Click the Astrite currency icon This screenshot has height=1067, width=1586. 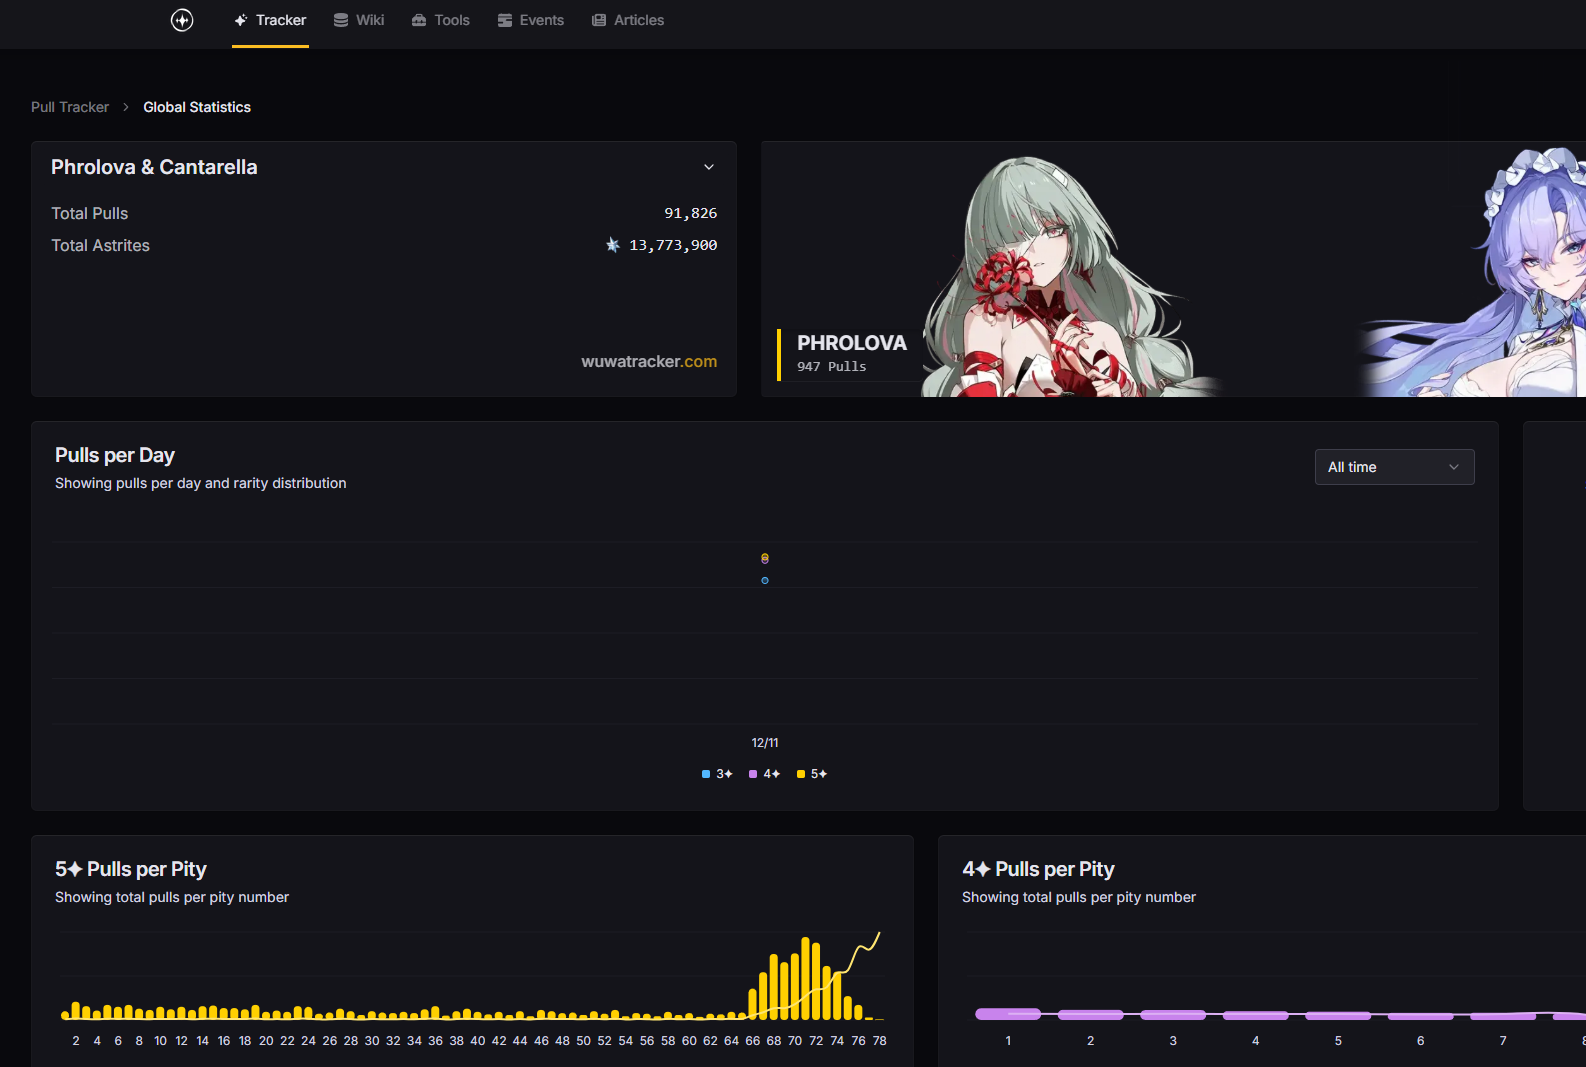click(x=613, y=245)
